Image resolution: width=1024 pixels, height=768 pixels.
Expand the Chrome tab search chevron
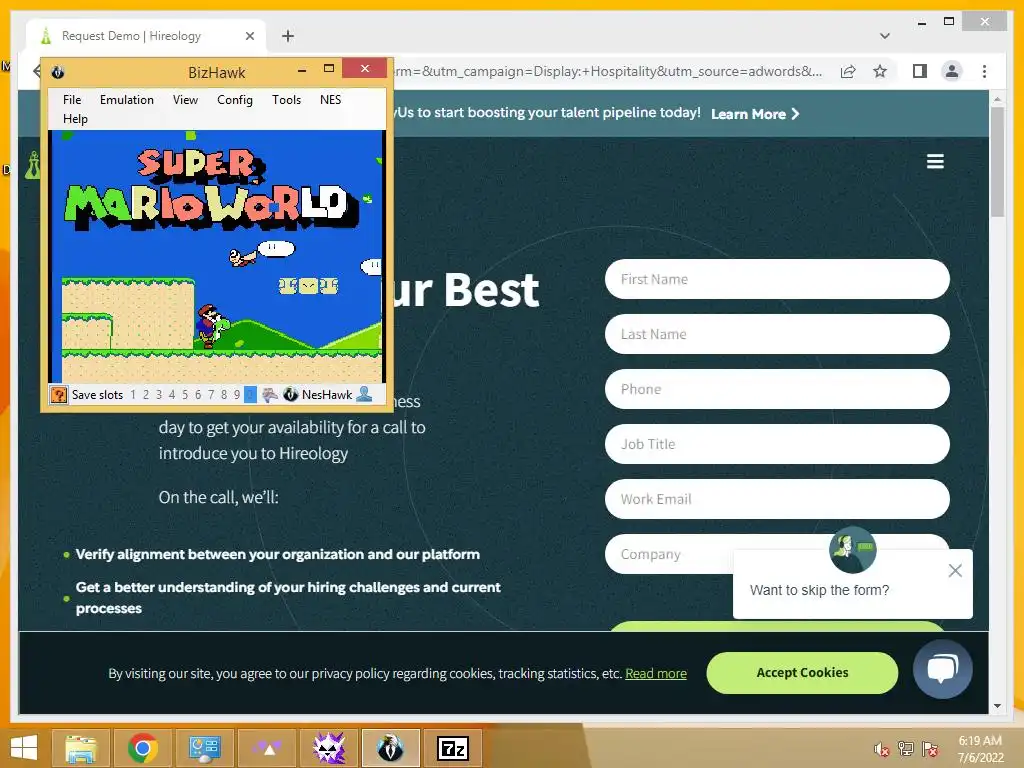click(x=884, y=36)
